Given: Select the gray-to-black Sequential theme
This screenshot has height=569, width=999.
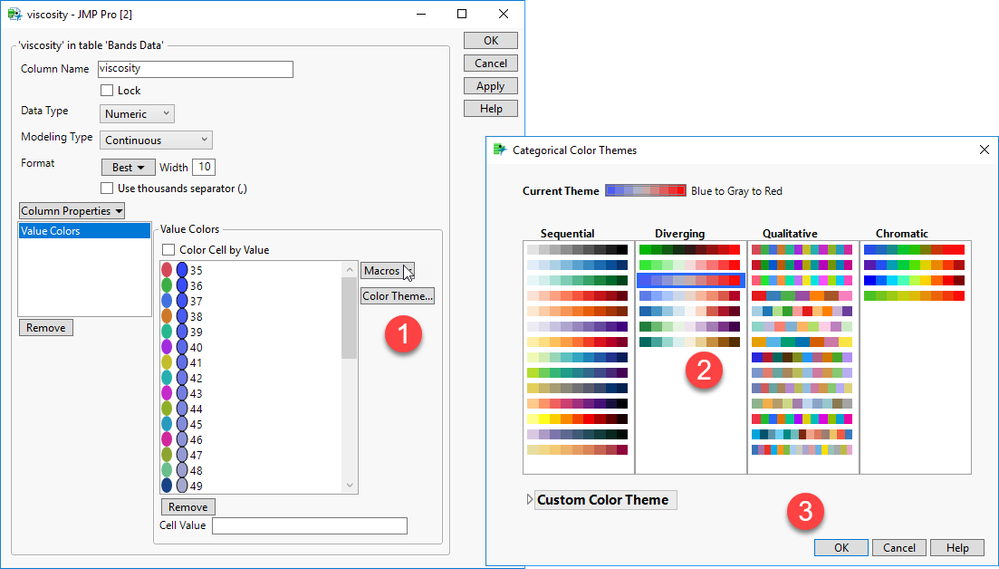Looking at the screenshot, I should 577,250.
